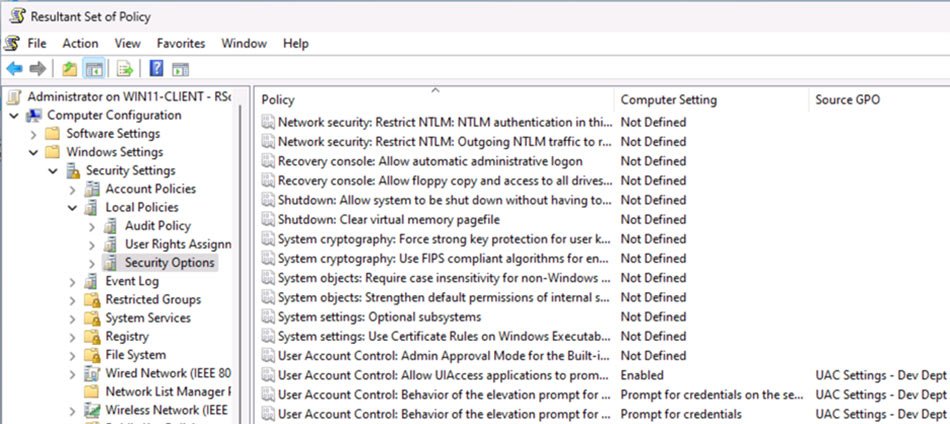Viewport: 950px width, 424px height.
Task: Open Help via blue question mark icon
Action: point(157,69)
